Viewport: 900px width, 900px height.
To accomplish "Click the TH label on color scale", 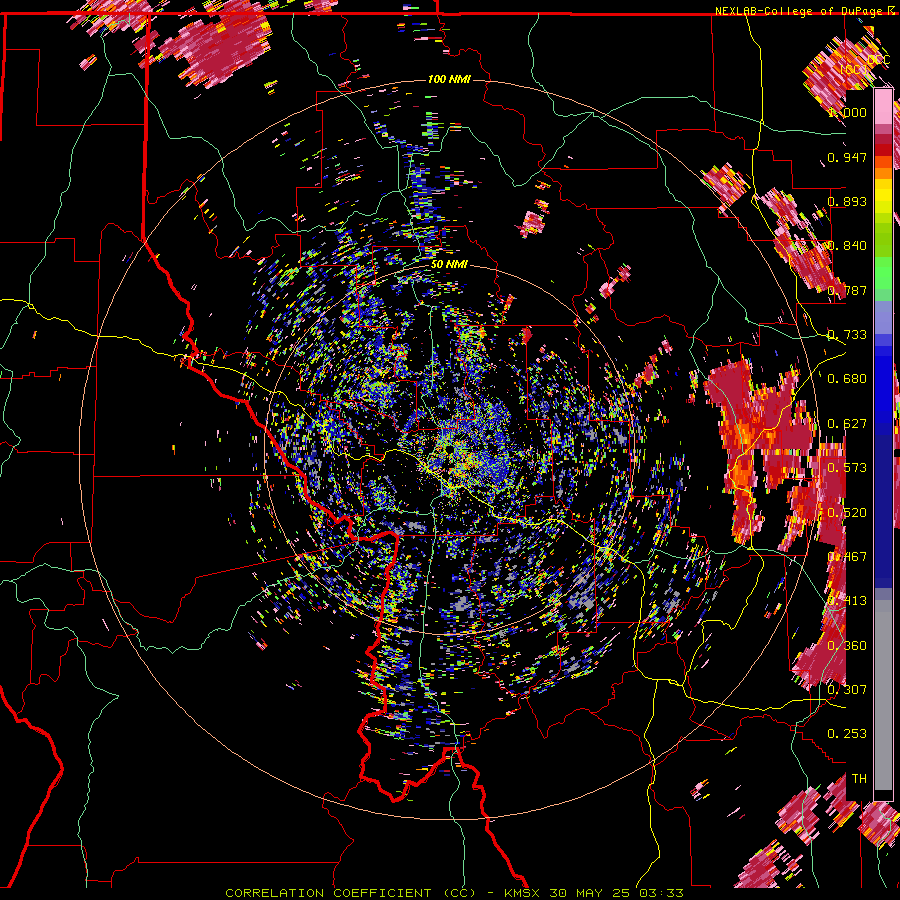I will 859,779.
